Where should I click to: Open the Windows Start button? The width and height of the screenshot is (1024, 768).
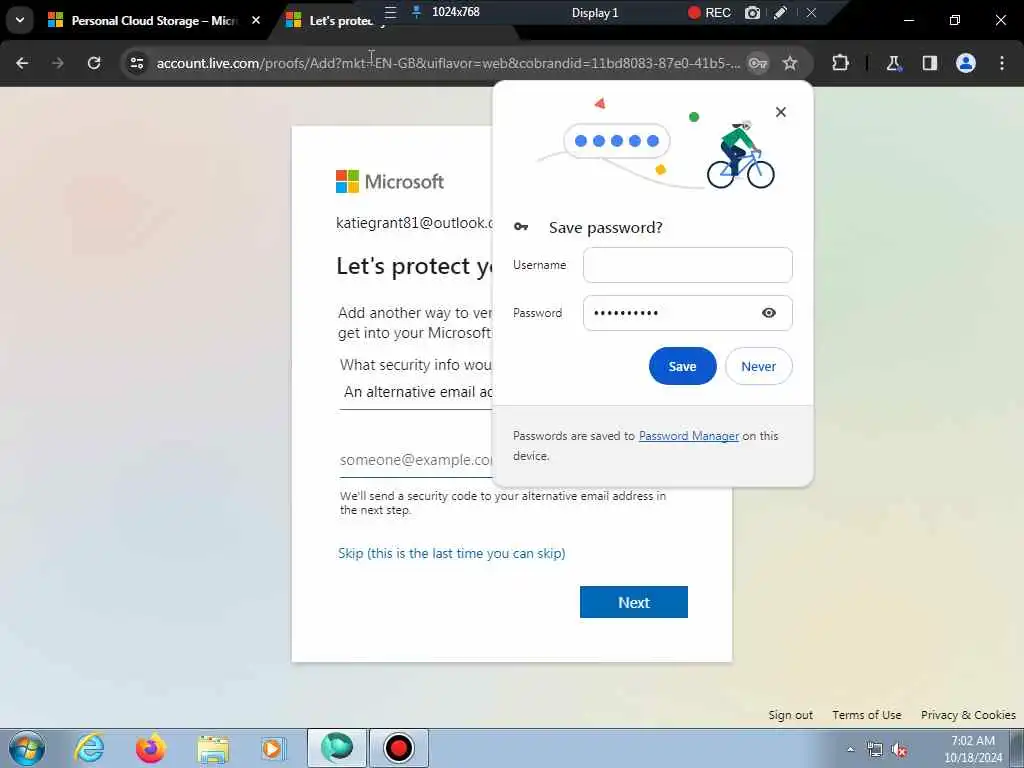26,748
